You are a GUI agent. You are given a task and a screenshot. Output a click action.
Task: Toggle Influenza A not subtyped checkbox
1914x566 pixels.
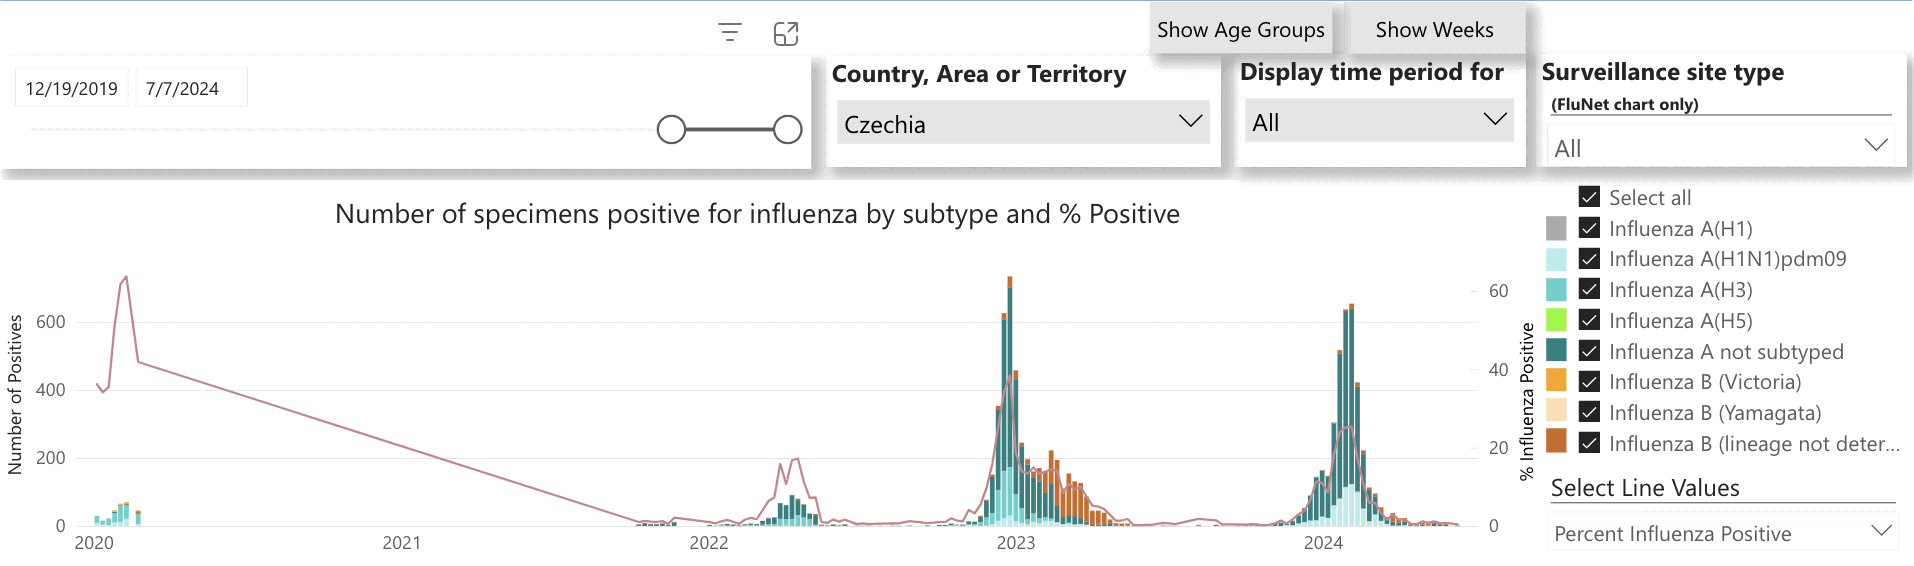tap(1589, 351)
